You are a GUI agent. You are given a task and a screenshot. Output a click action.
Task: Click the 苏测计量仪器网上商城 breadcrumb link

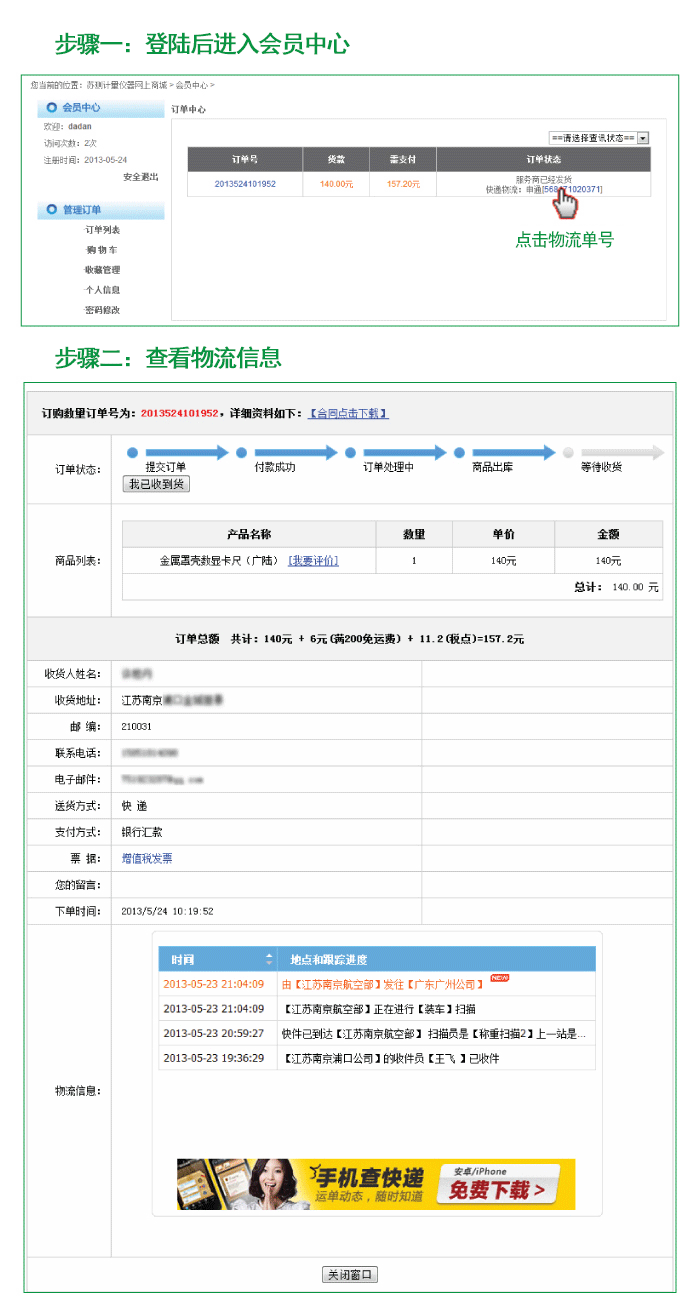click(126, 86)
